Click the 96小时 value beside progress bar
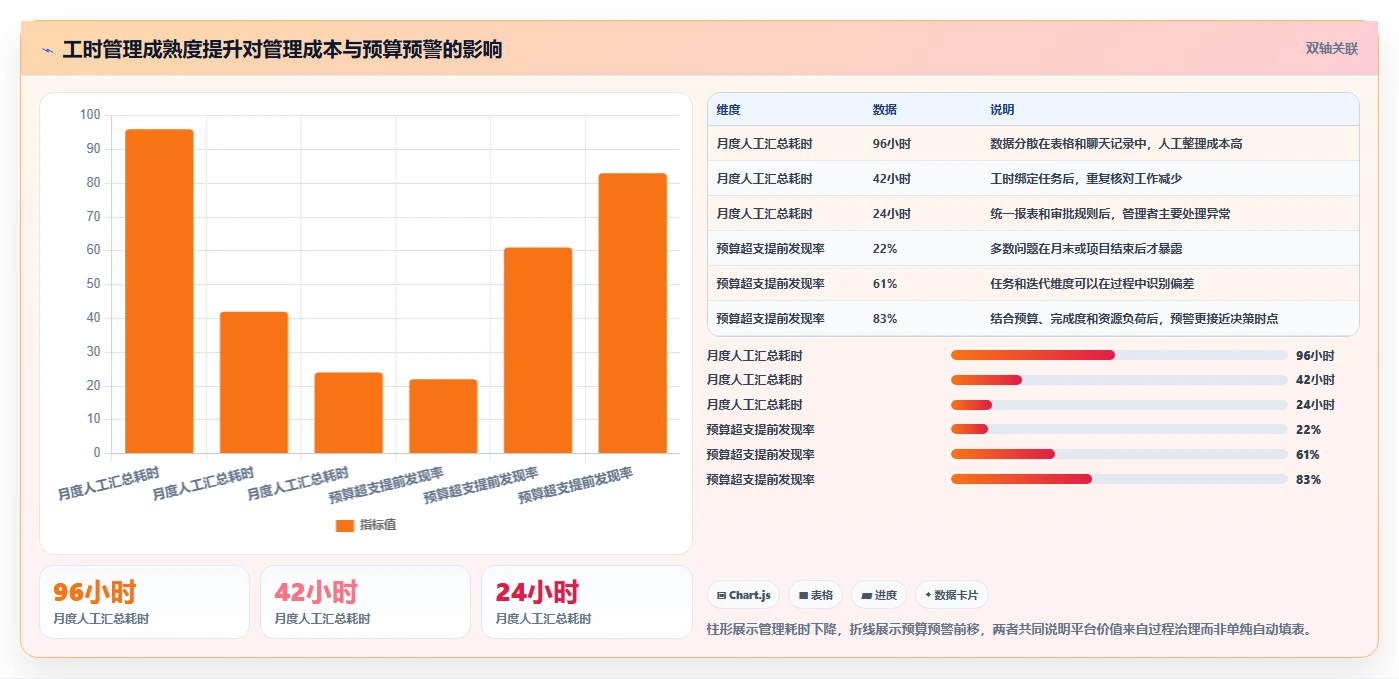Screen dimensions: 1399x679 point(1315,355)
